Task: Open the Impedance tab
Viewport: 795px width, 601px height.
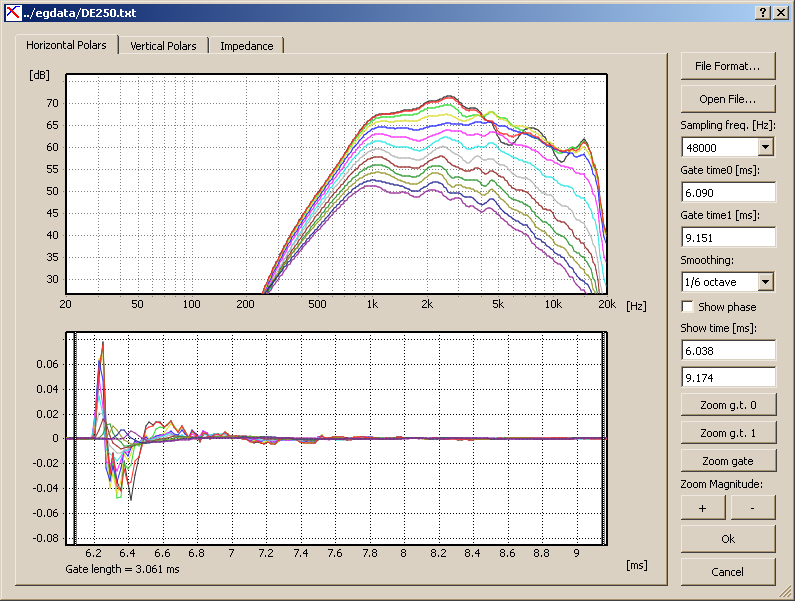Action: (x=246, y=46)
